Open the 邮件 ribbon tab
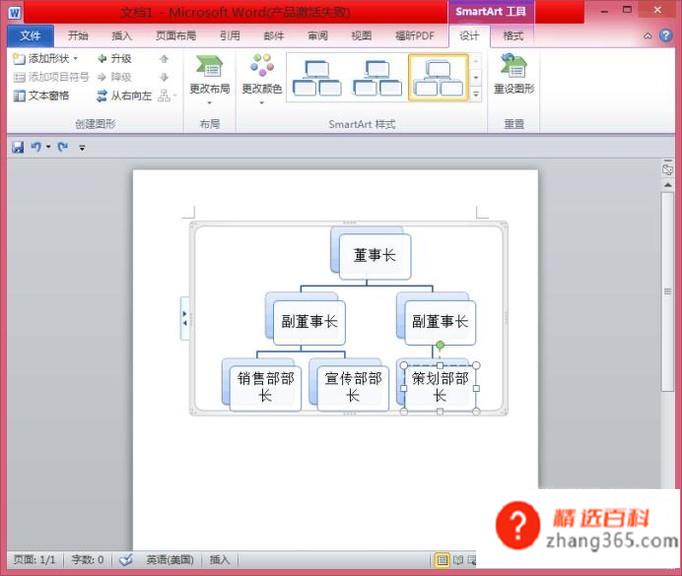Viewport: 682px width, 576px height. tap(274, 36)
